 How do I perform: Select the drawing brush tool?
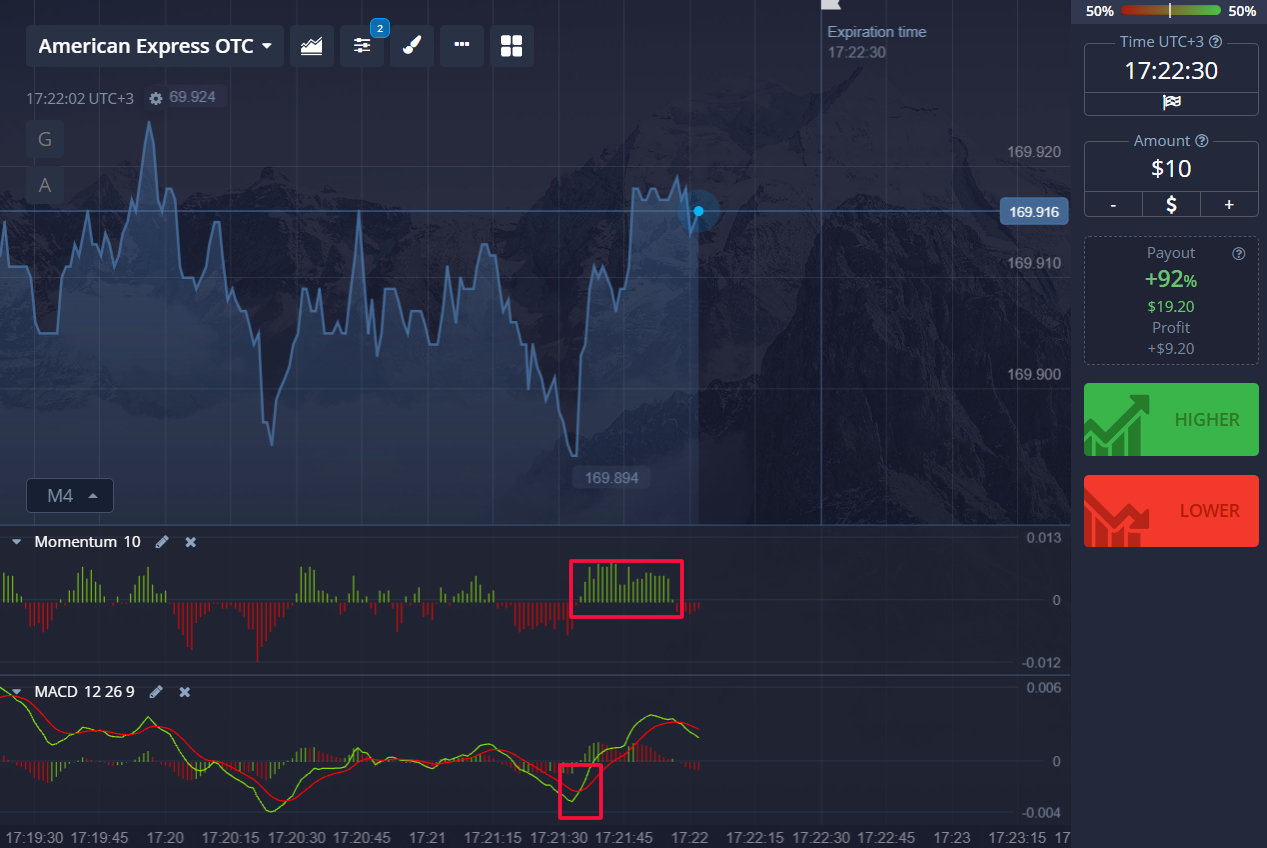[x=412, y=46]
